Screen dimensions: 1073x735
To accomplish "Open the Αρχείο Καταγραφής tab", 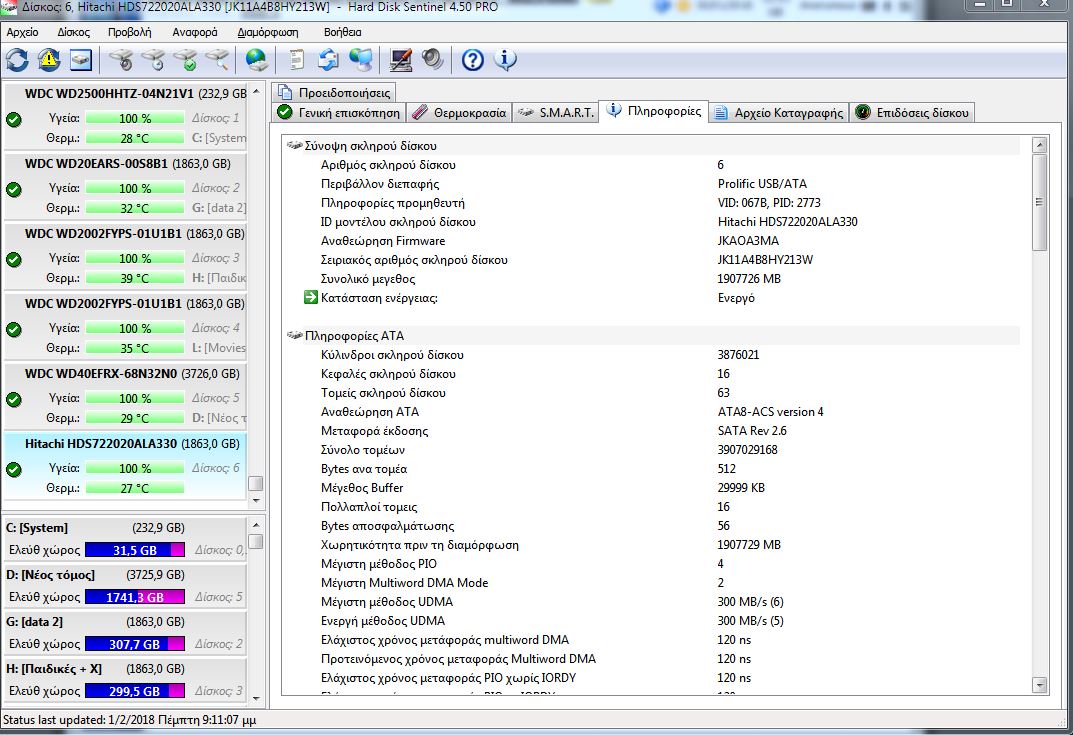I will click(x=779, y=113).
